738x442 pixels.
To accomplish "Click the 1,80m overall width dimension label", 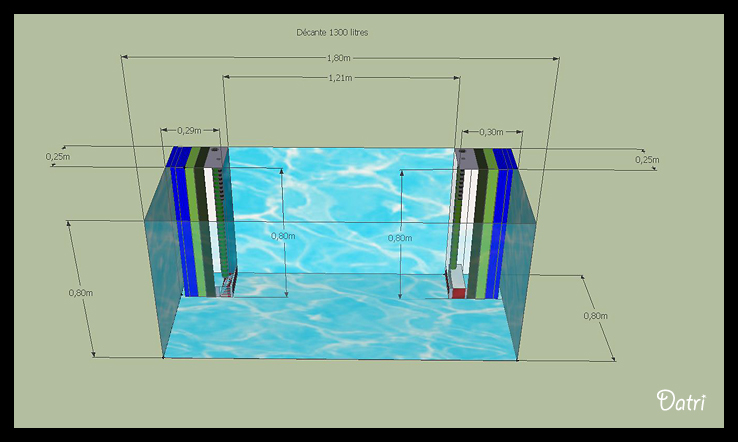I will [338, 58].
